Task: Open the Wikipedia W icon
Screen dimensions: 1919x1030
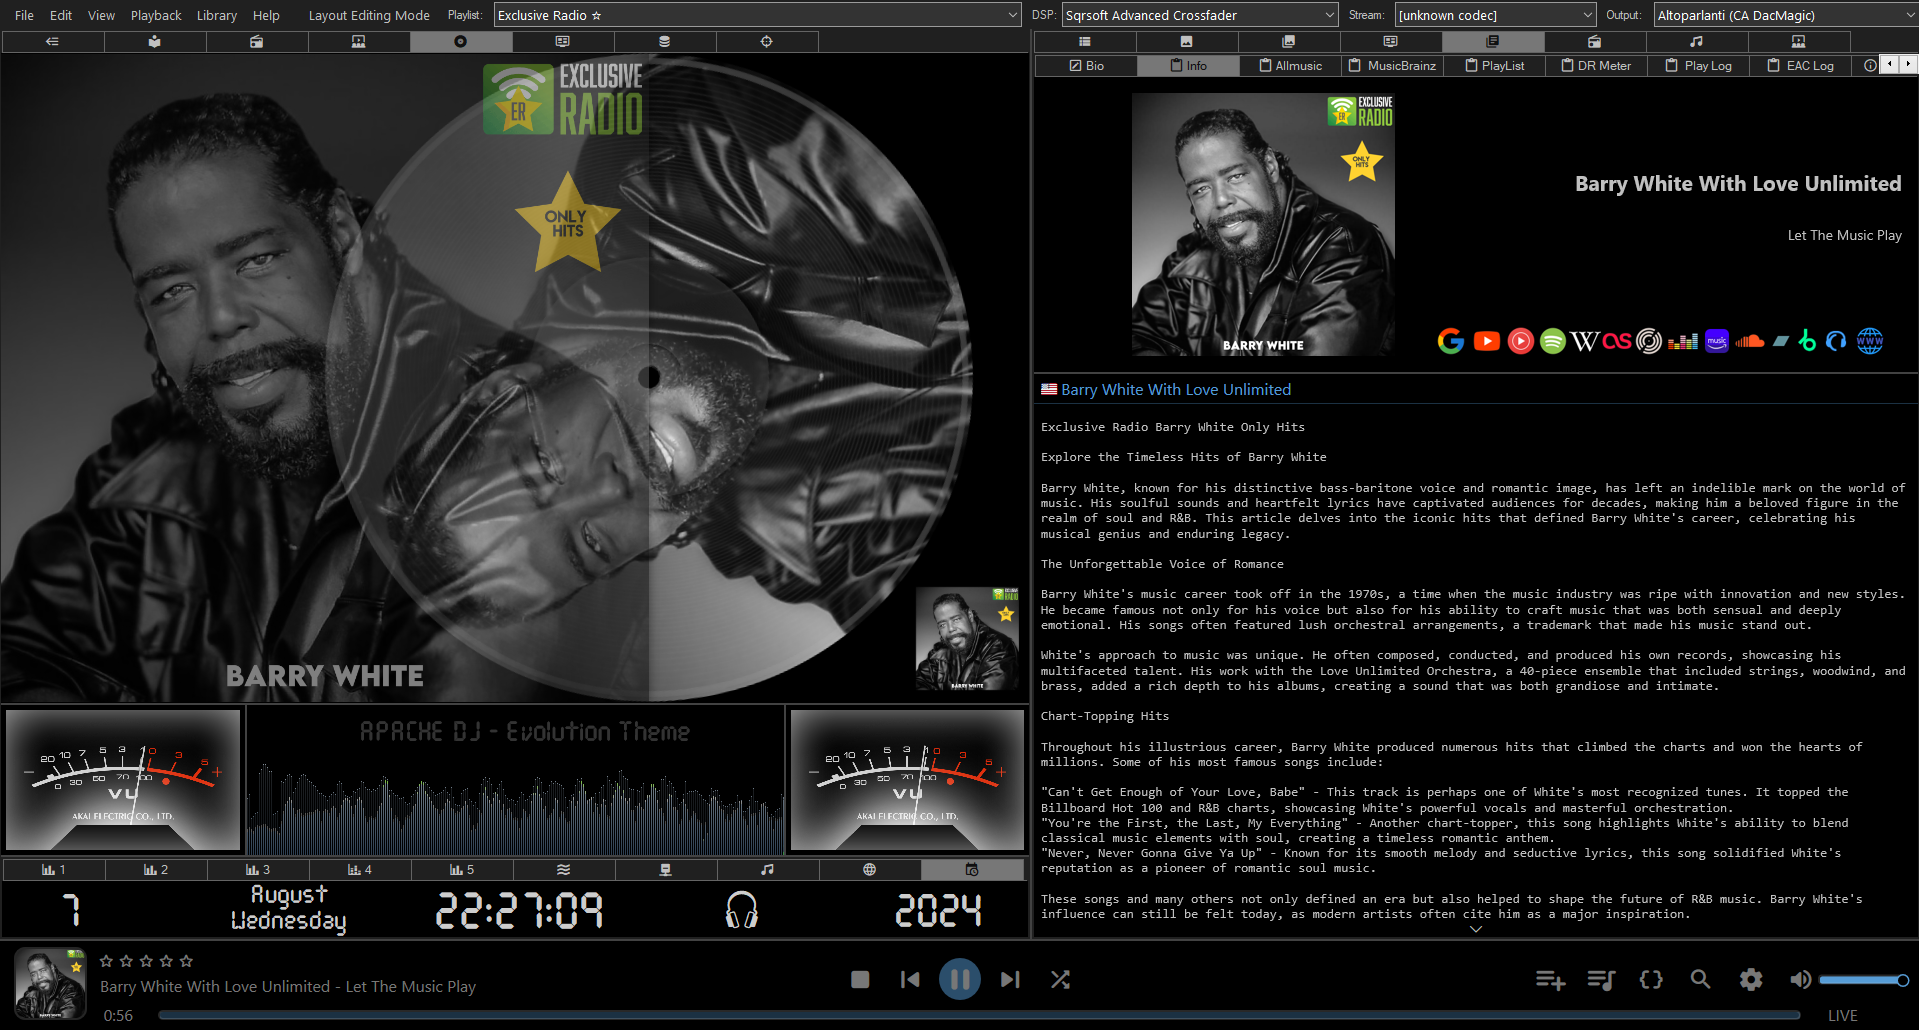Action: click(1585, 341)
